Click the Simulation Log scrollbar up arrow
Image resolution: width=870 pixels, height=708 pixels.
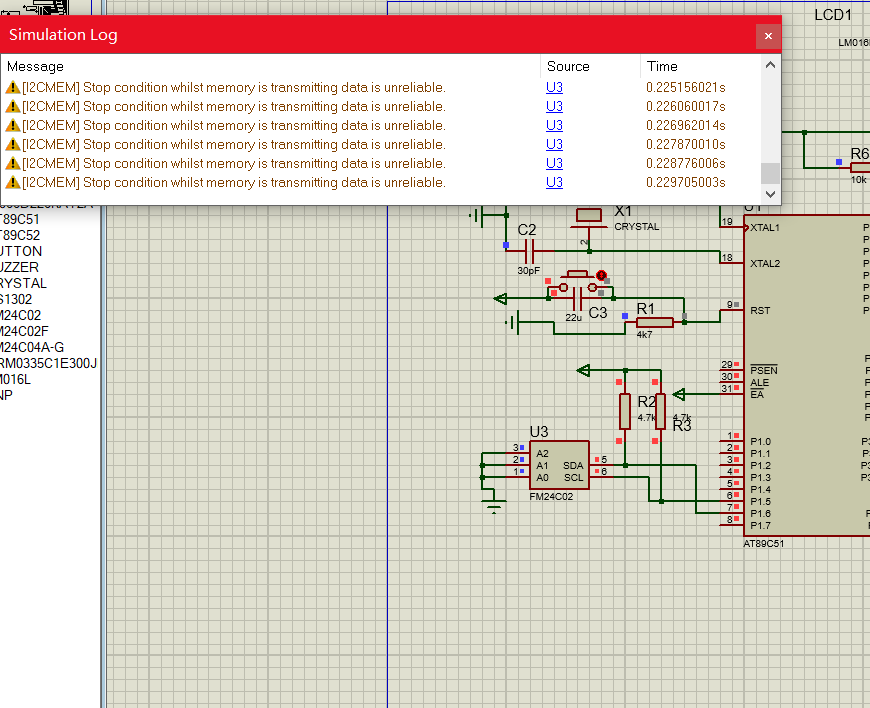(770, 65)
